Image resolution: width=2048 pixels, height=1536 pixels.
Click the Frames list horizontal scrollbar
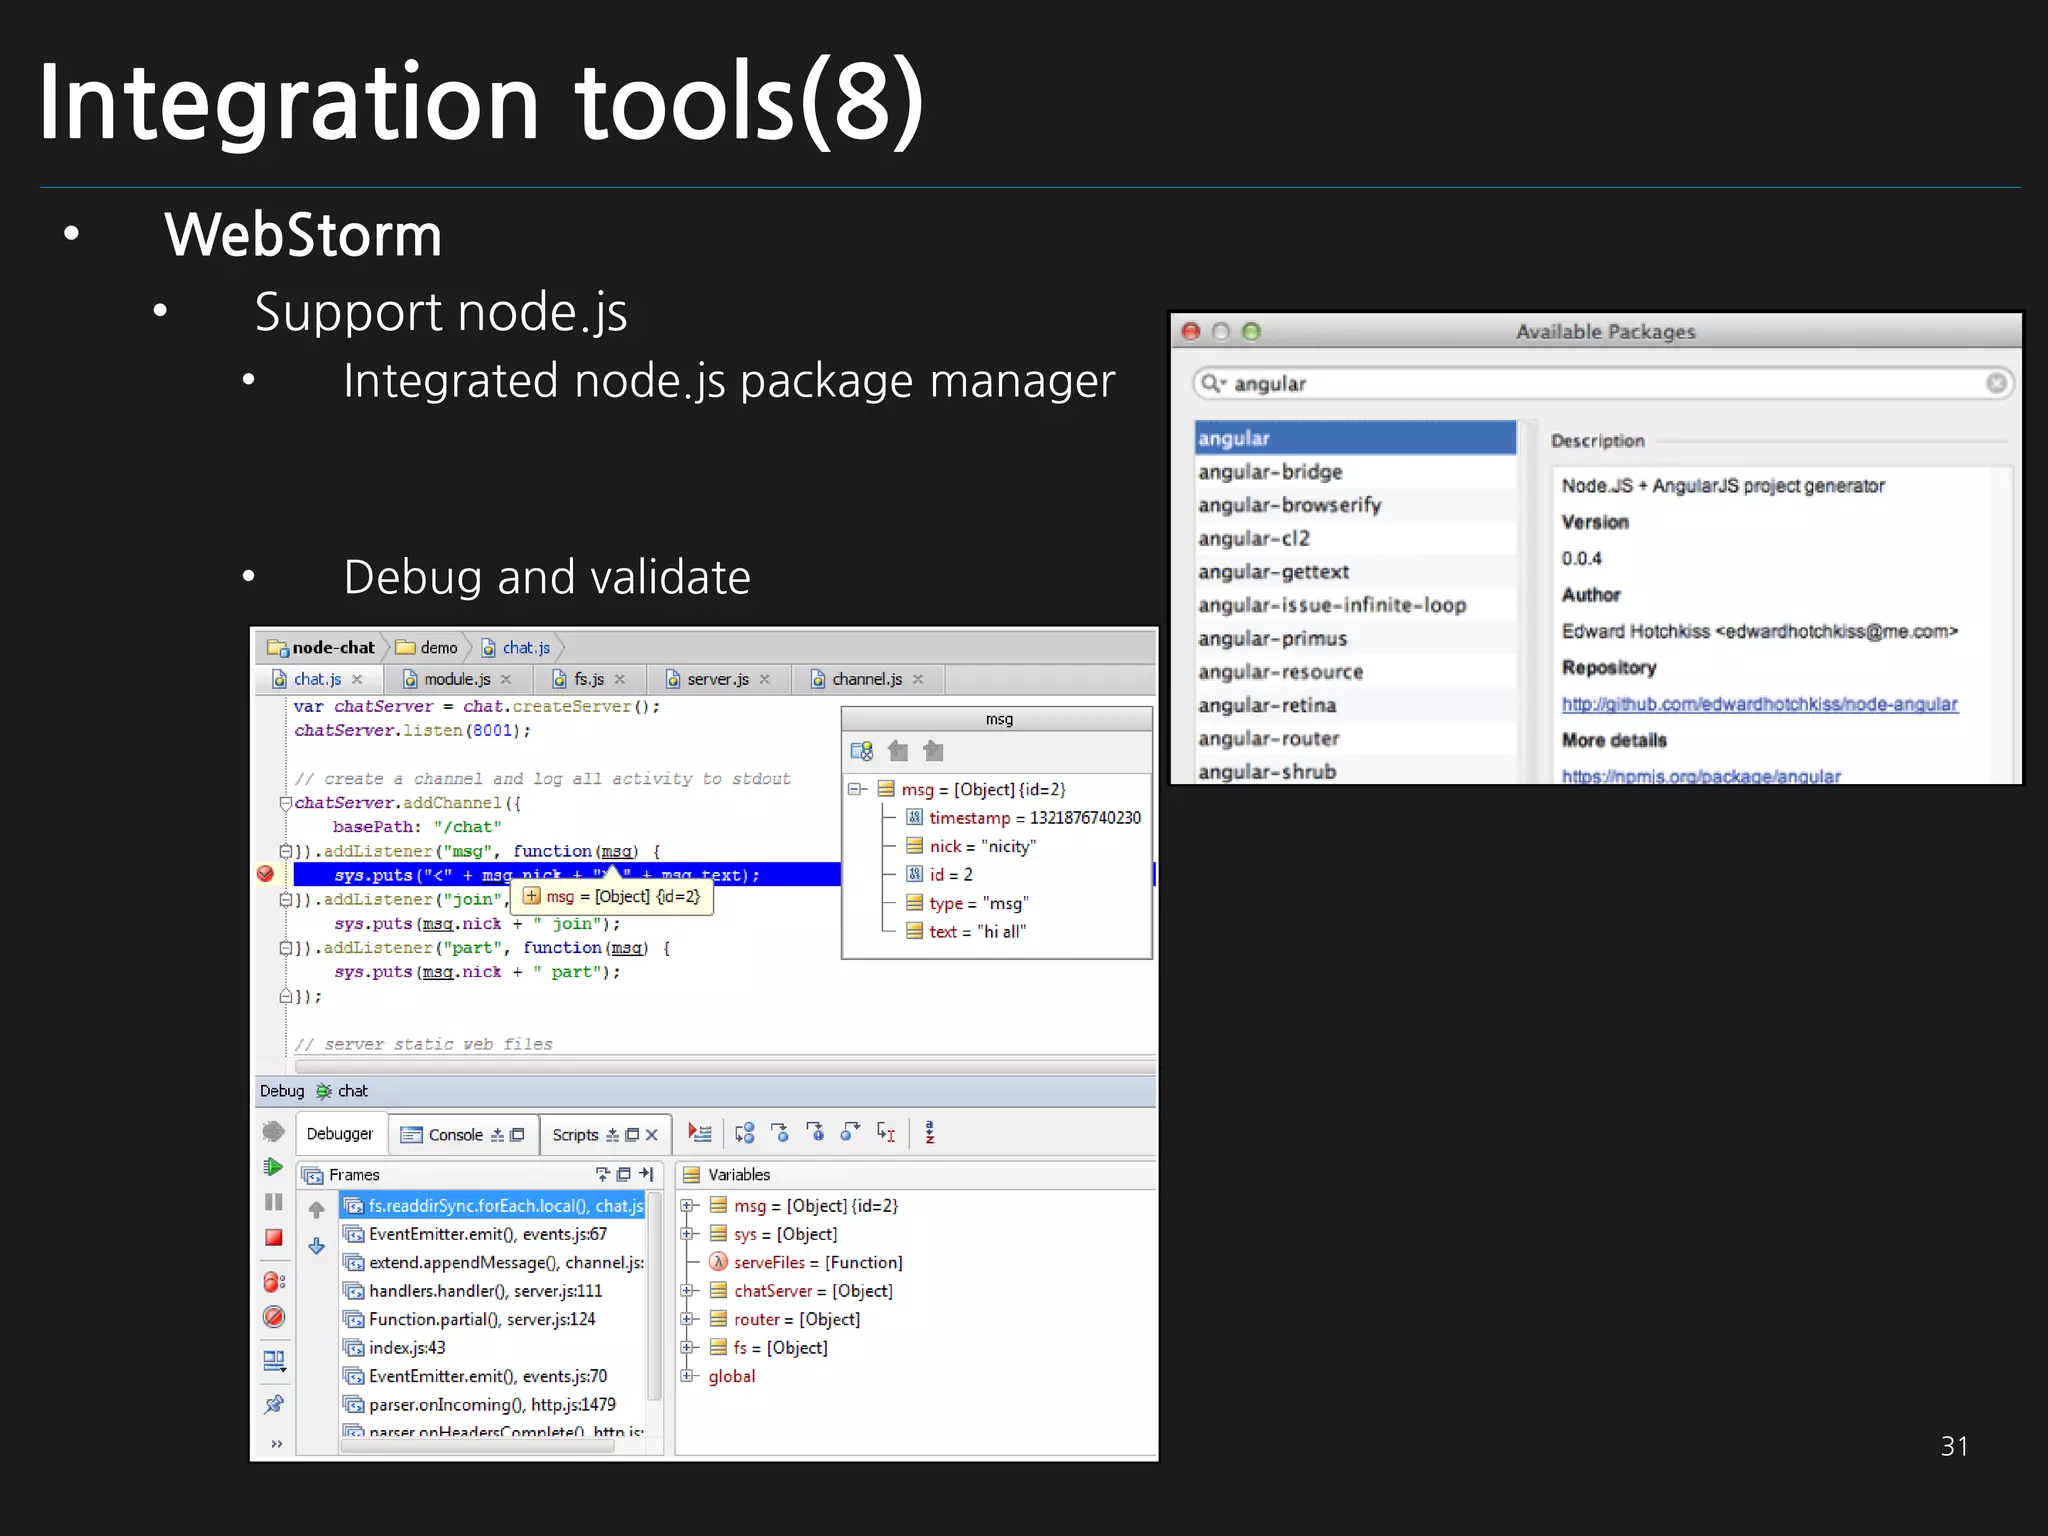[478, 1445]
